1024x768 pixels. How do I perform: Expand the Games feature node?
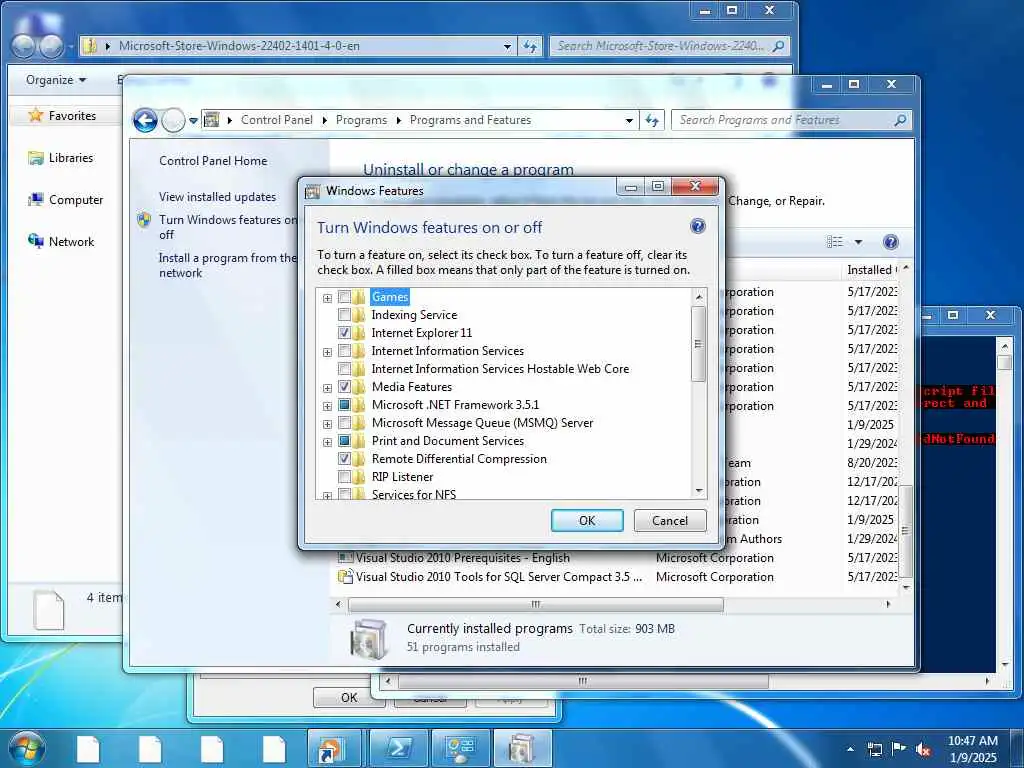coord(327,298)
